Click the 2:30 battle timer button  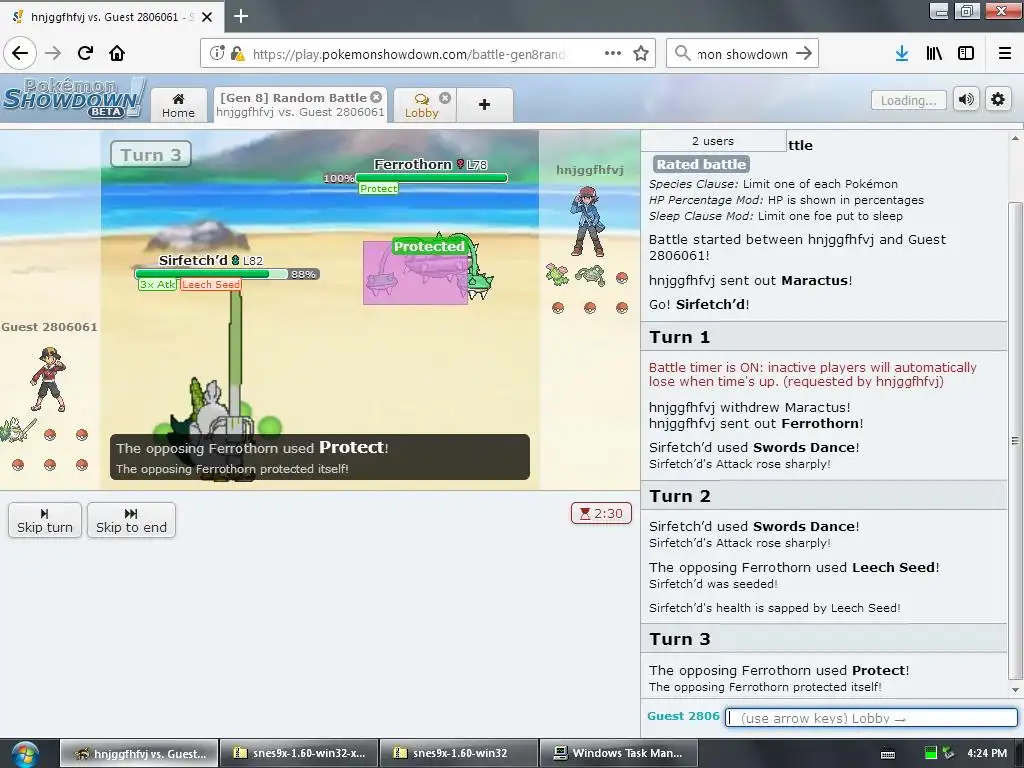601,513
